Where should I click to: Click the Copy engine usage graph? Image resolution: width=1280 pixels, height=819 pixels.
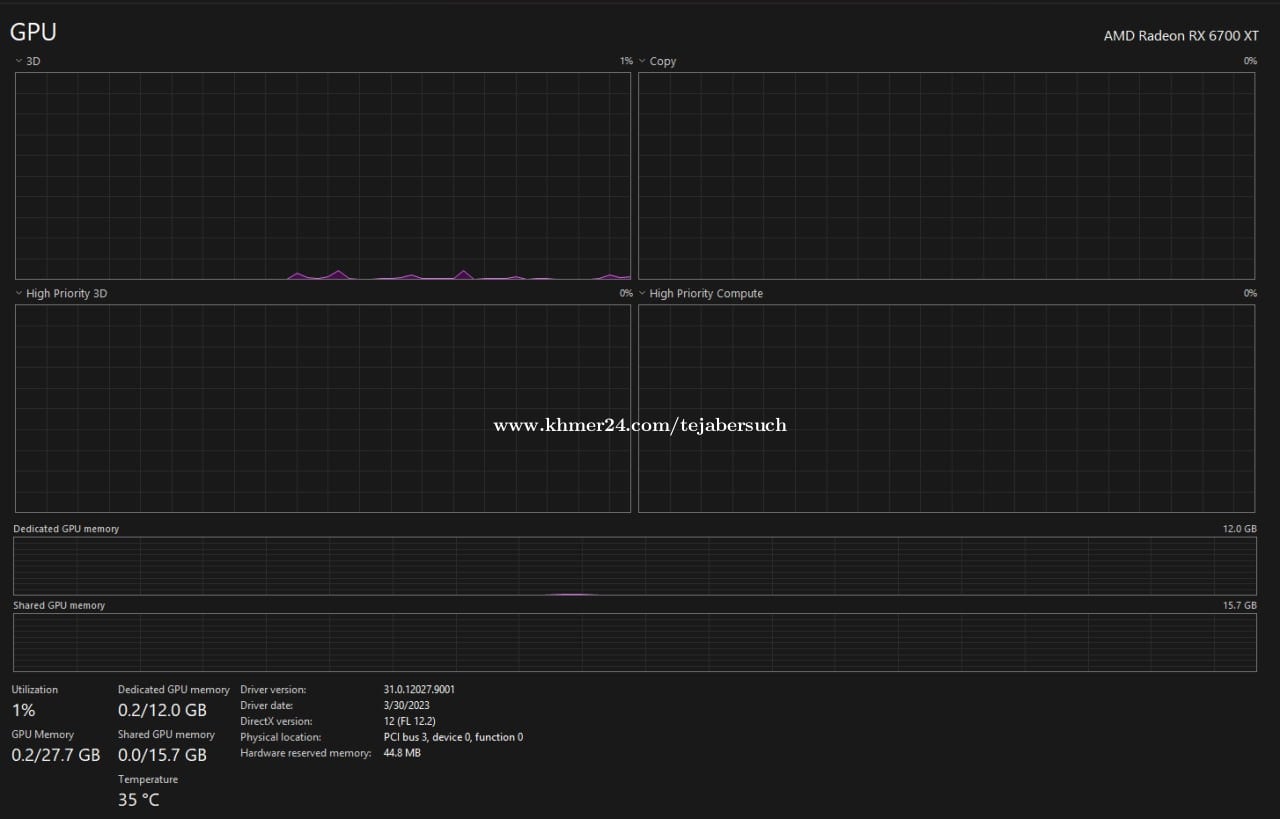[946, 176]
